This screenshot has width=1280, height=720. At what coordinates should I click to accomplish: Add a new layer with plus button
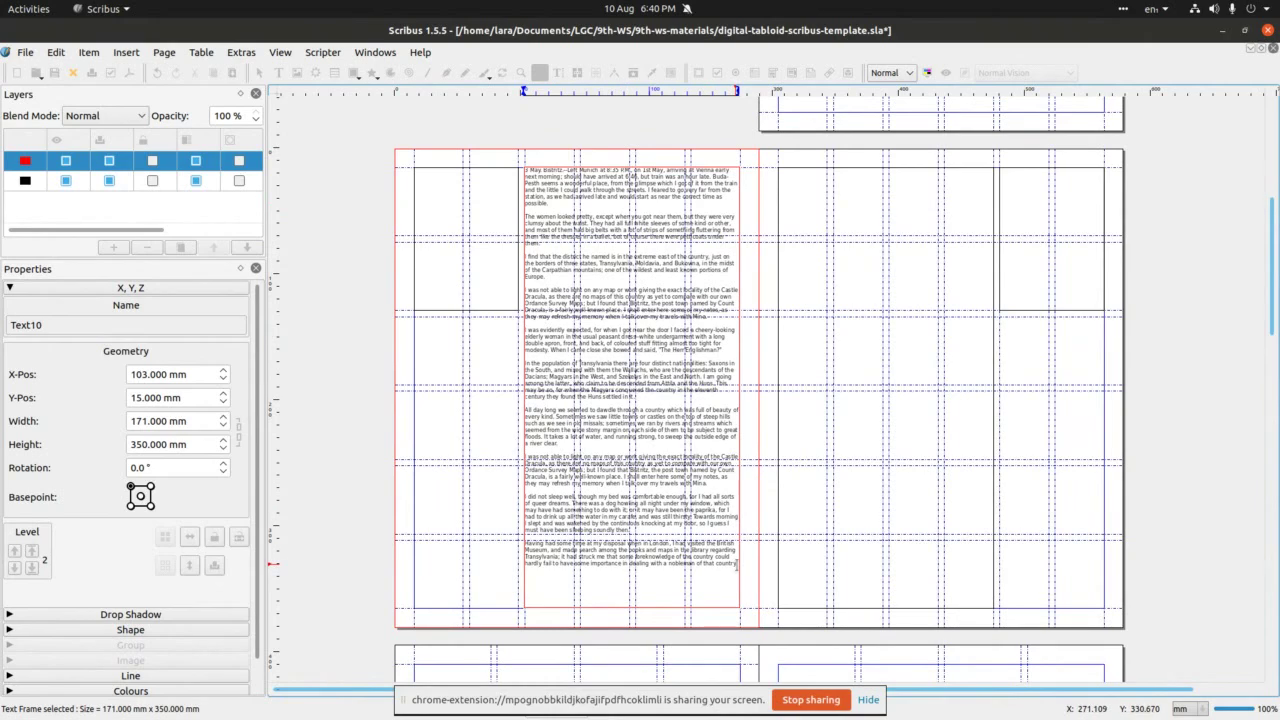click(113, 247)
